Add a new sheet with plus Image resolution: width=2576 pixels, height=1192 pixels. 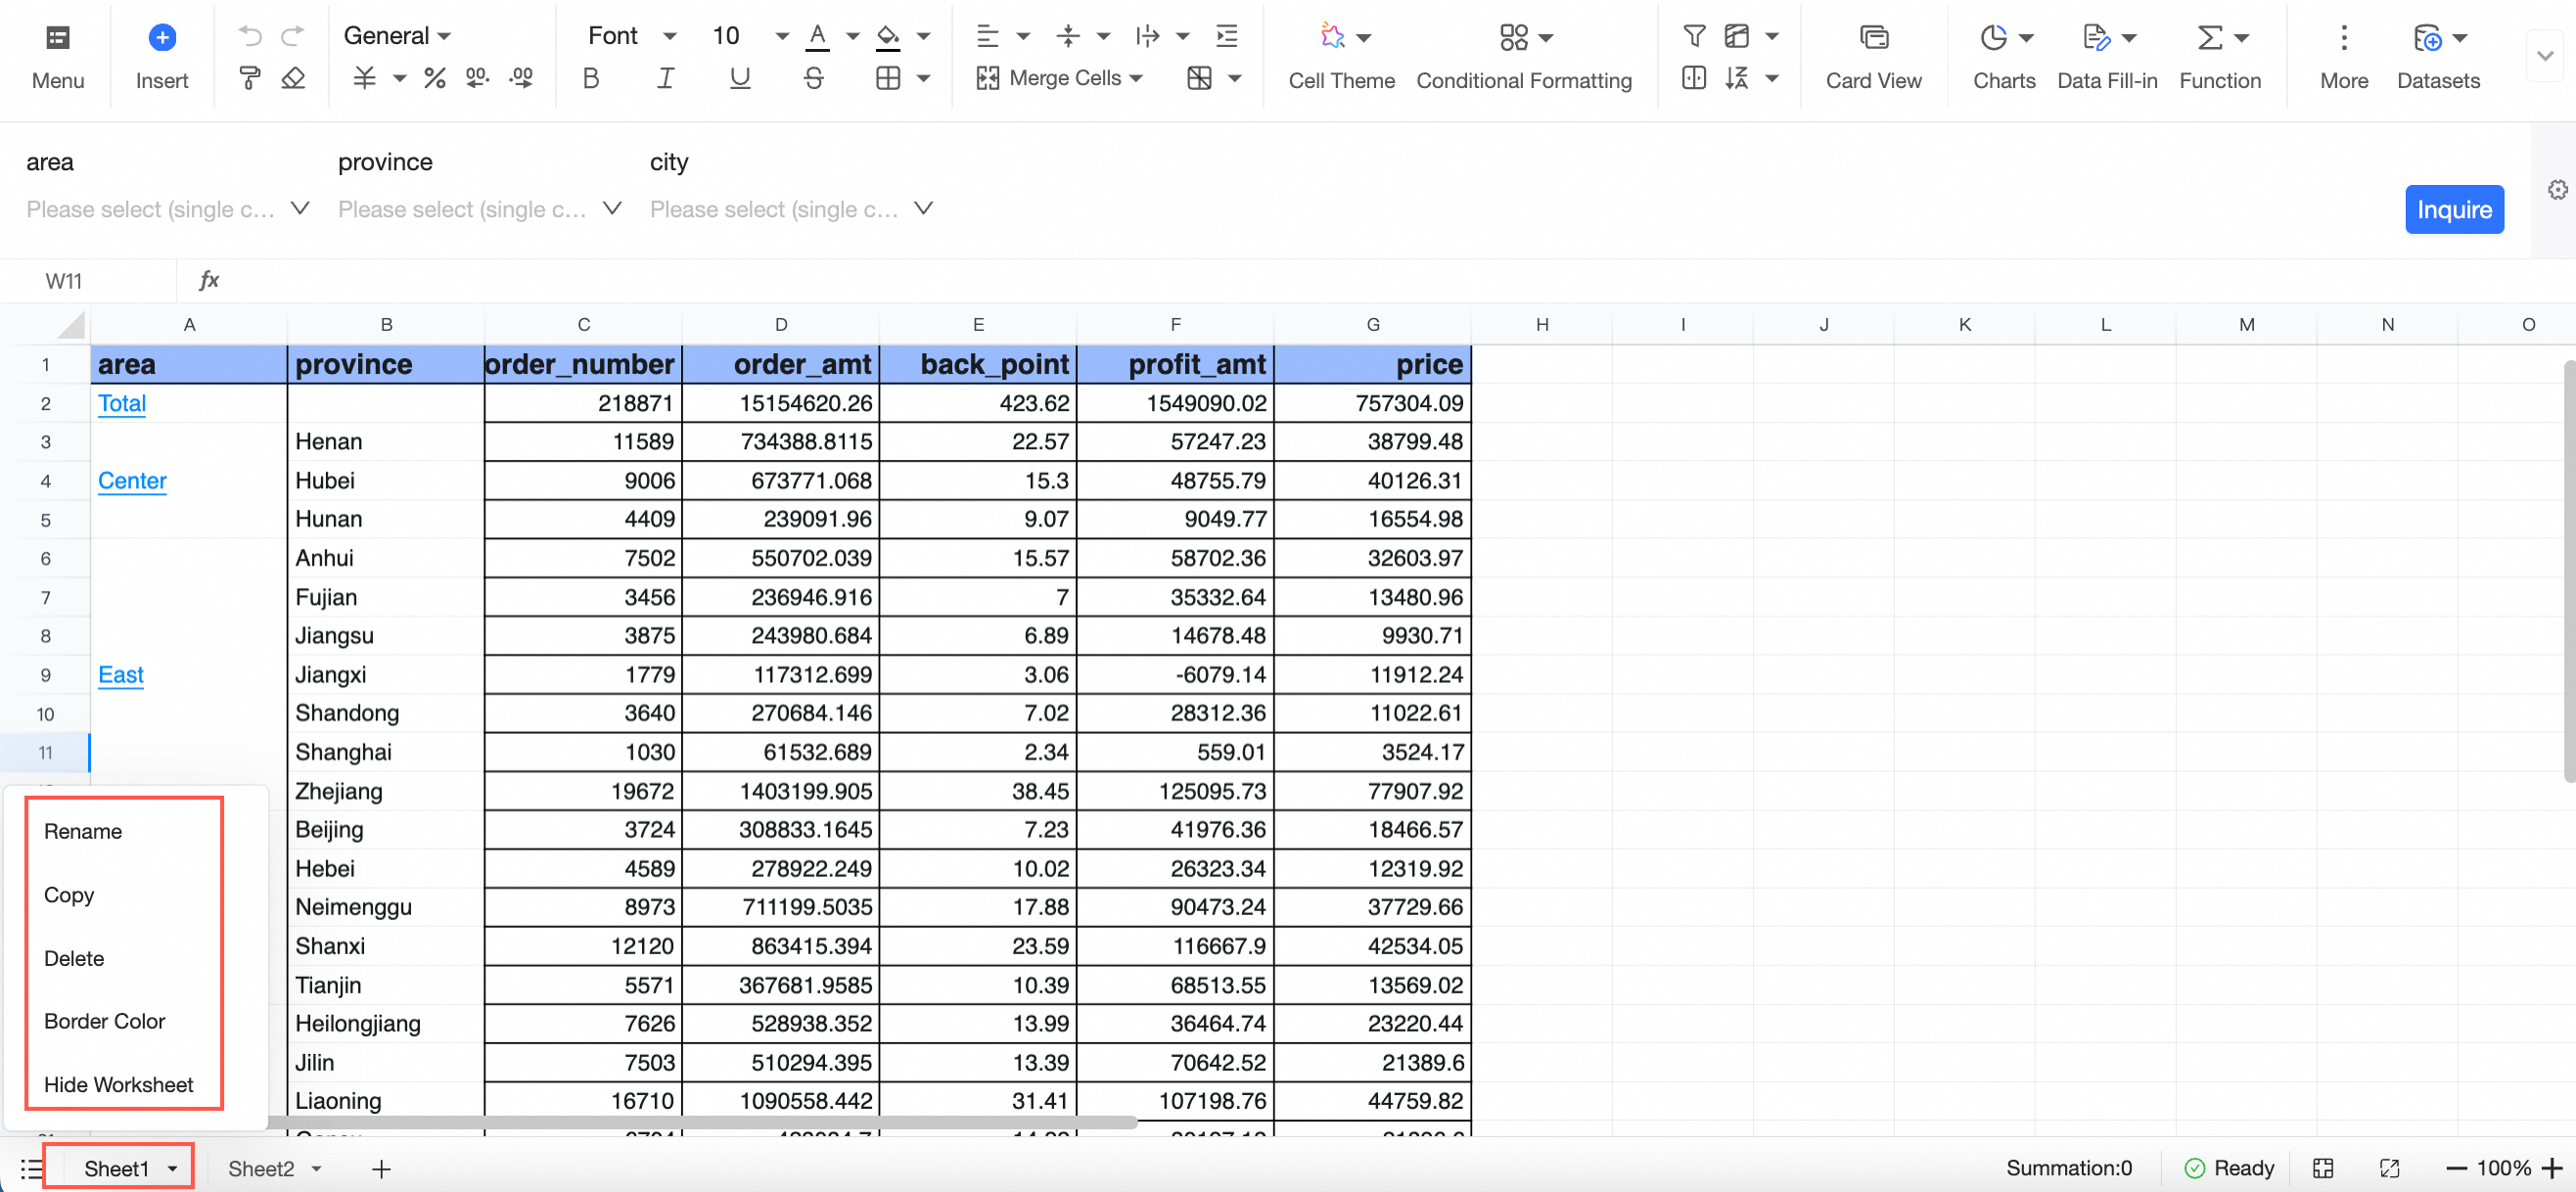(x=381, y=1168)
